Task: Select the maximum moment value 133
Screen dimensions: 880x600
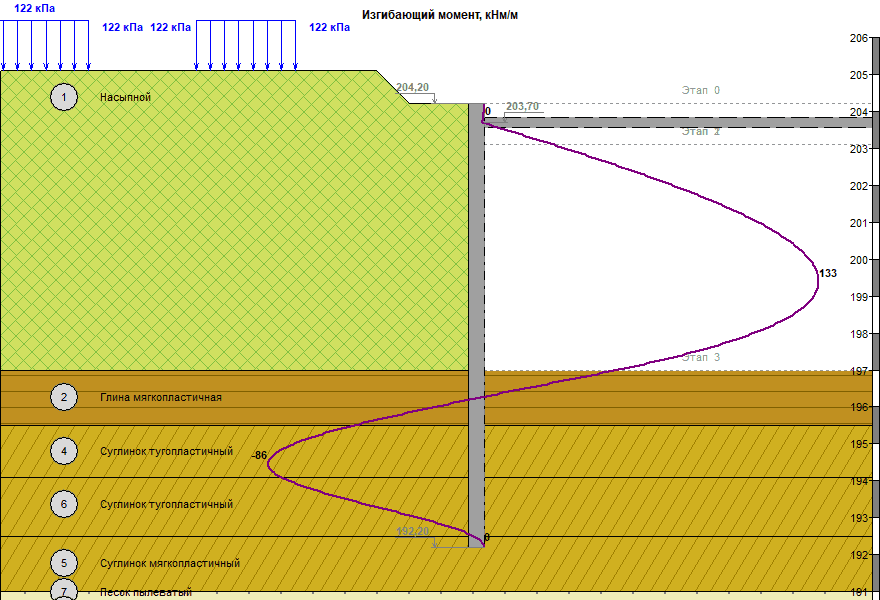Action: coord(828,273)
